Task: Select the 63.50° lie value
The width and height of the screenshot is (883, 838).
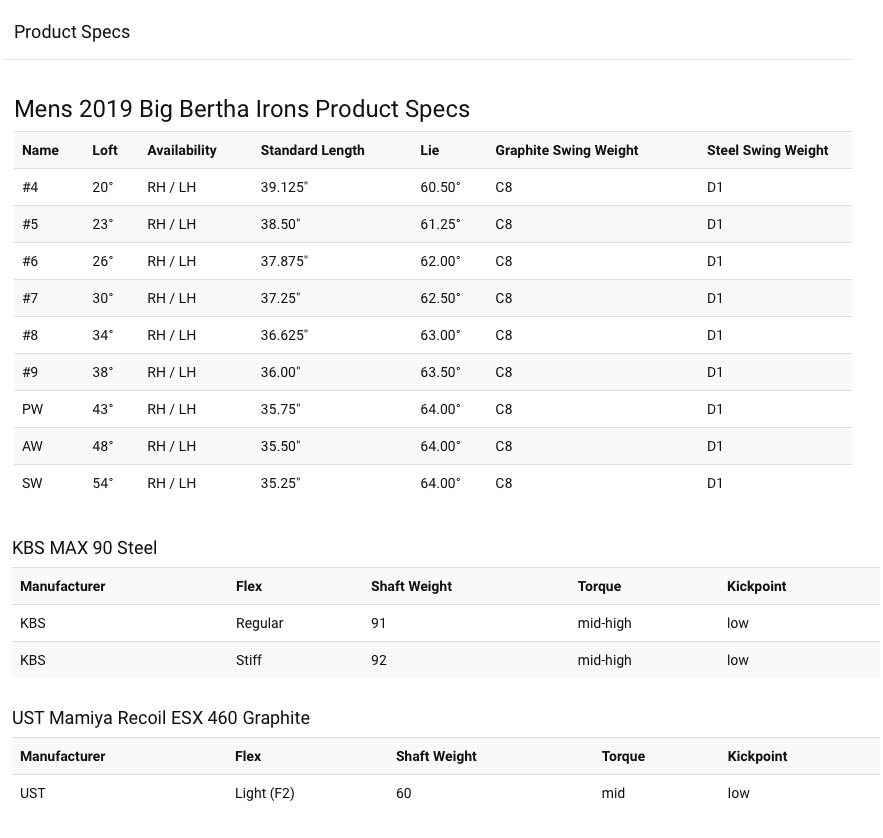Action: (x=440, y=372)
